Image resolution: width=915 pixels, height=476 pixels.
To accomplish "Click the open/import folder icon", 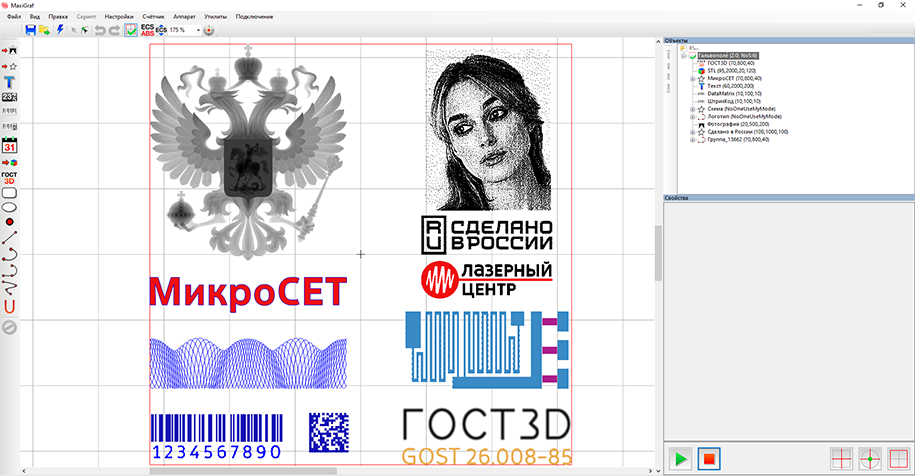I will point(44,30).
